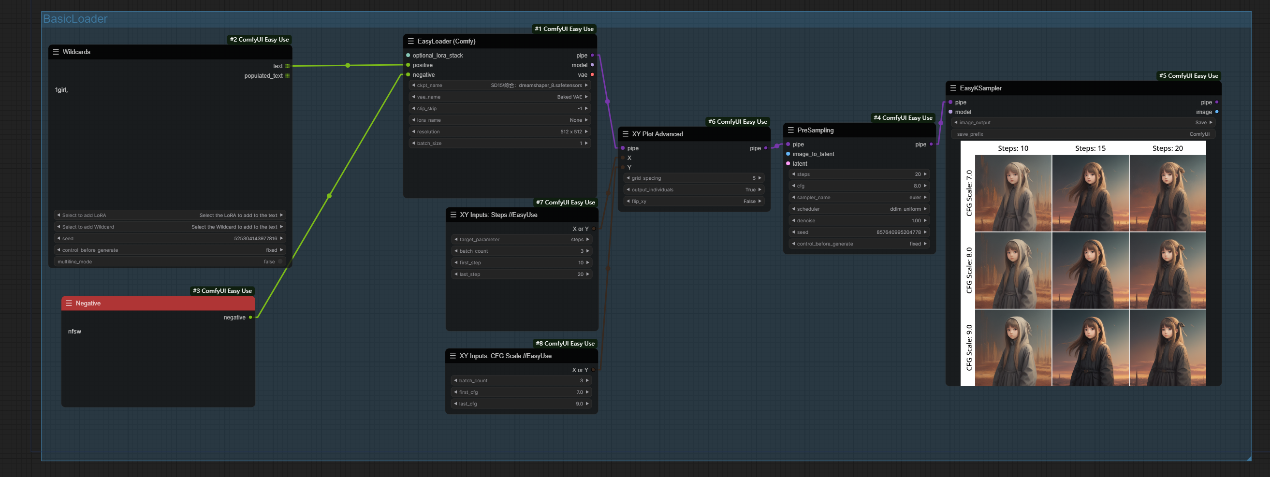The width and height of the screenshot is (1270, 477).
Task: Click the Negative prompt text field
Action: (158, 360)
